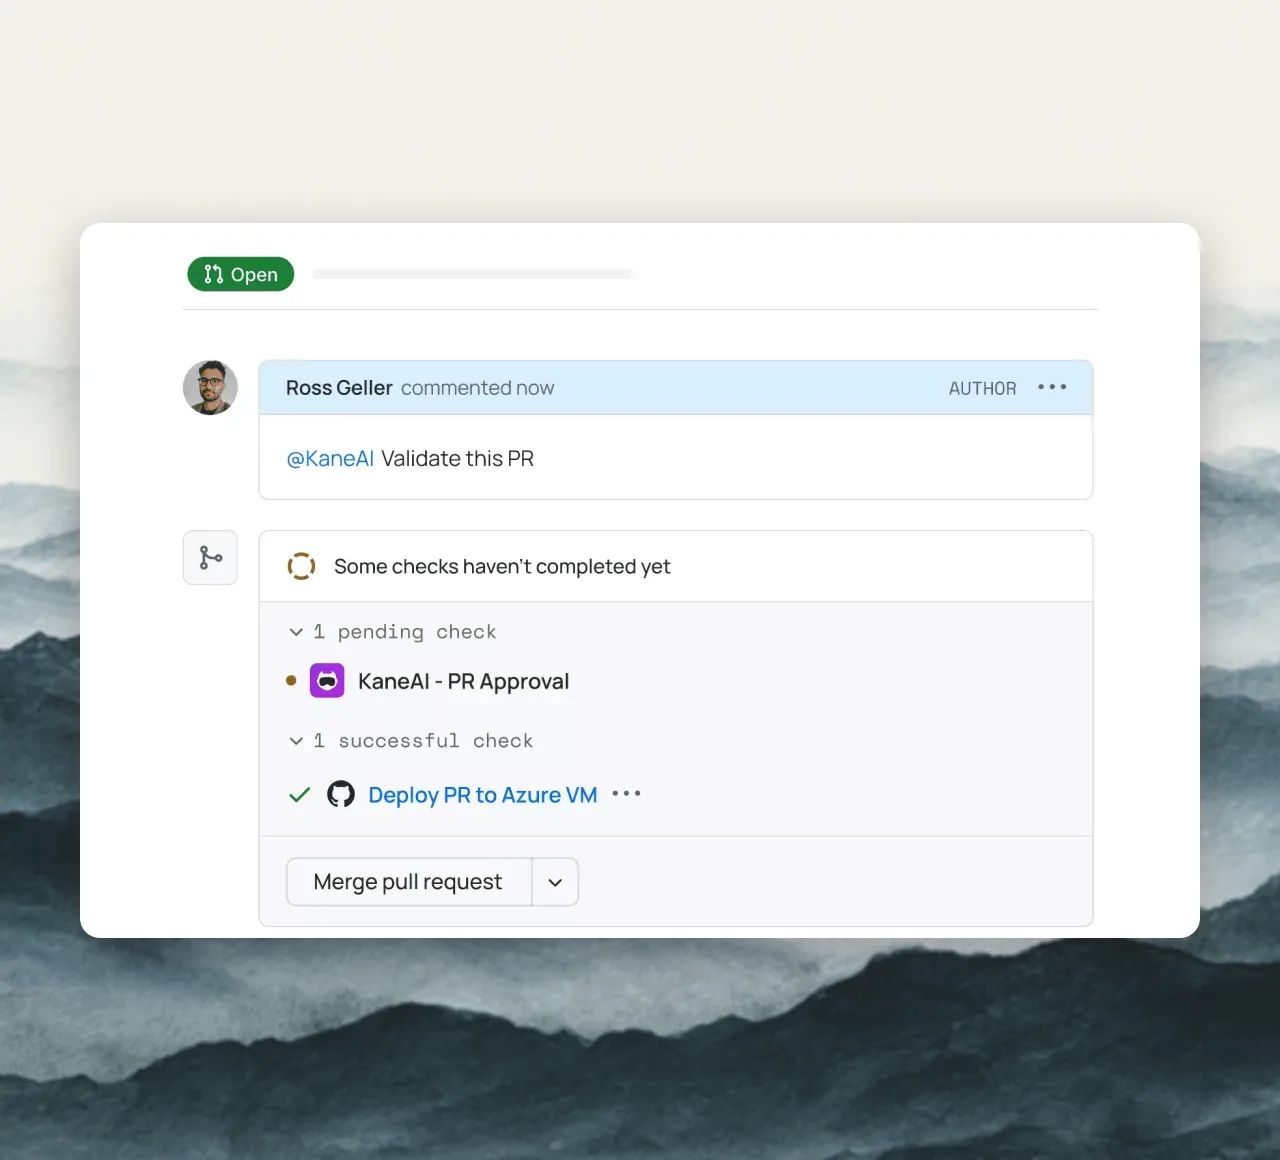Collapse the 1 pending check section
Screen dimensions: 1280x1160
click(296, 632)
